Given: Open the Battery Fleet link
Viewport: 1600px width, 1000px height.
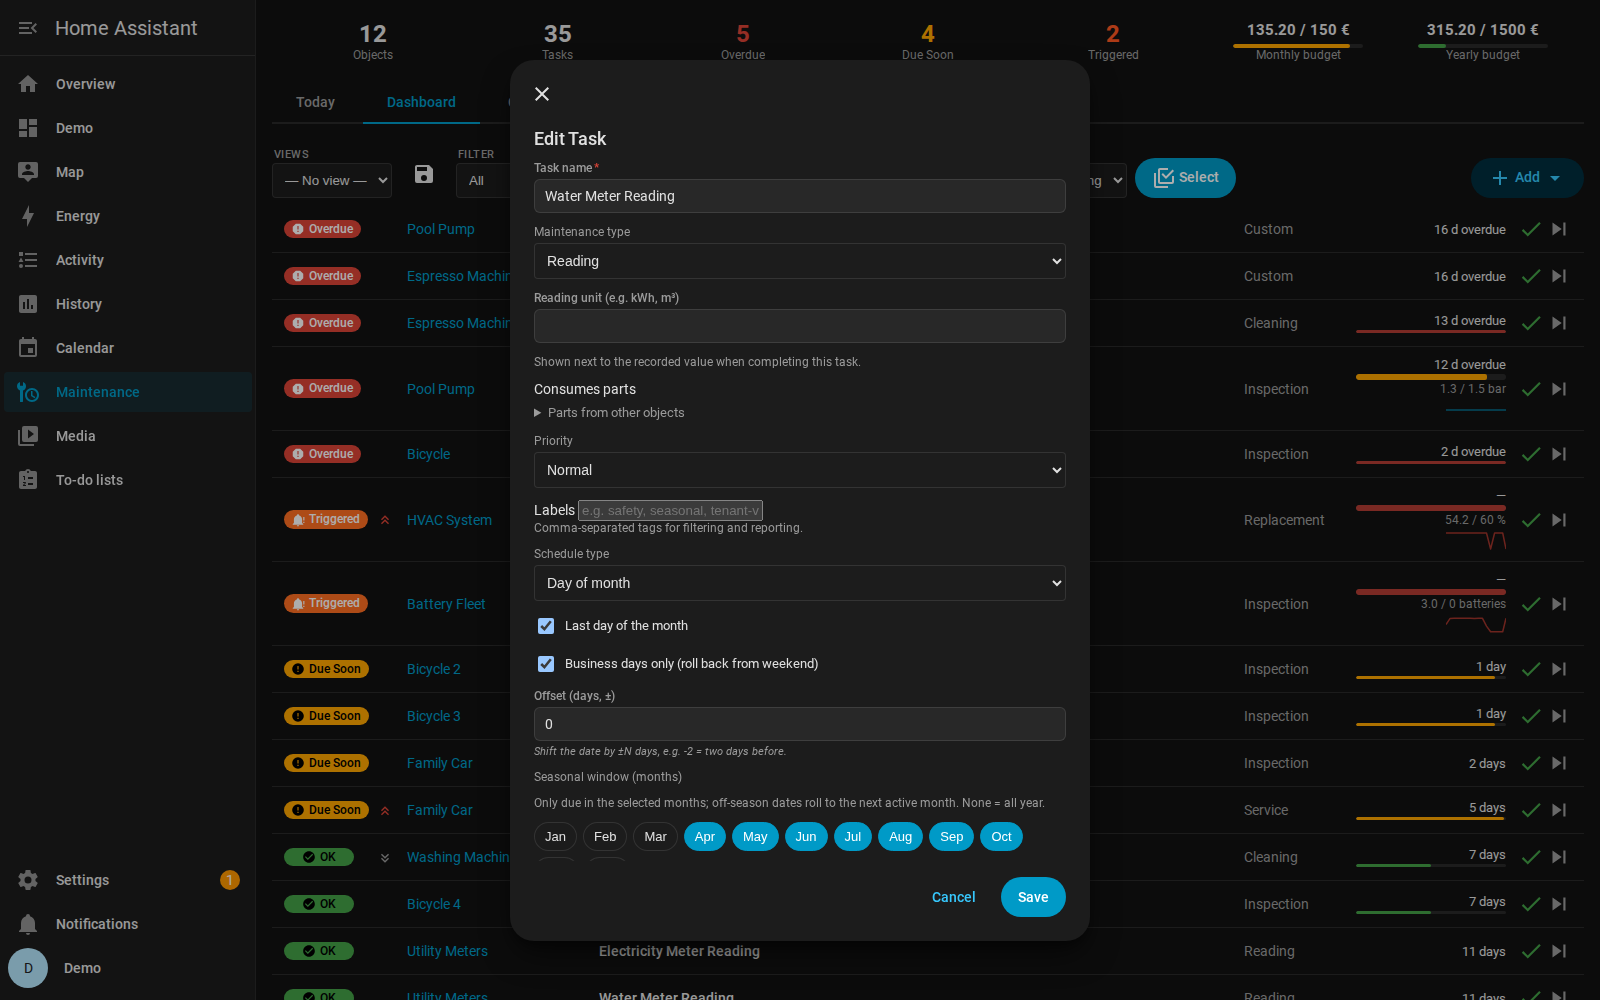Looking at the screenshot, I should tap(446, 604).
